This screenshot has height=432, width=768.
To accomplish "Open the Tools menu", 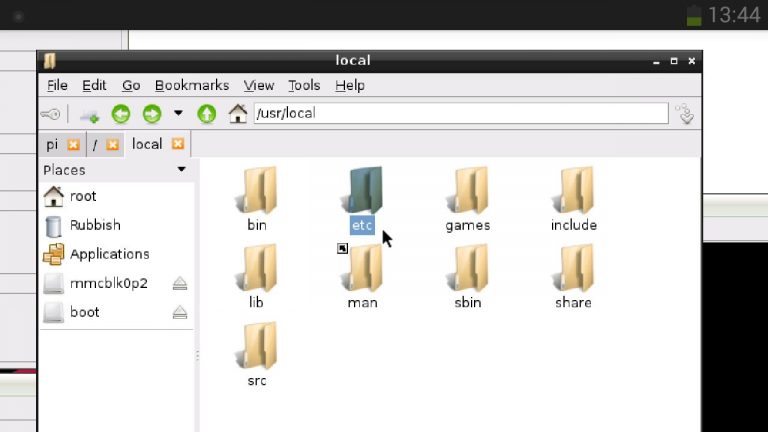I will click(304, 85).
